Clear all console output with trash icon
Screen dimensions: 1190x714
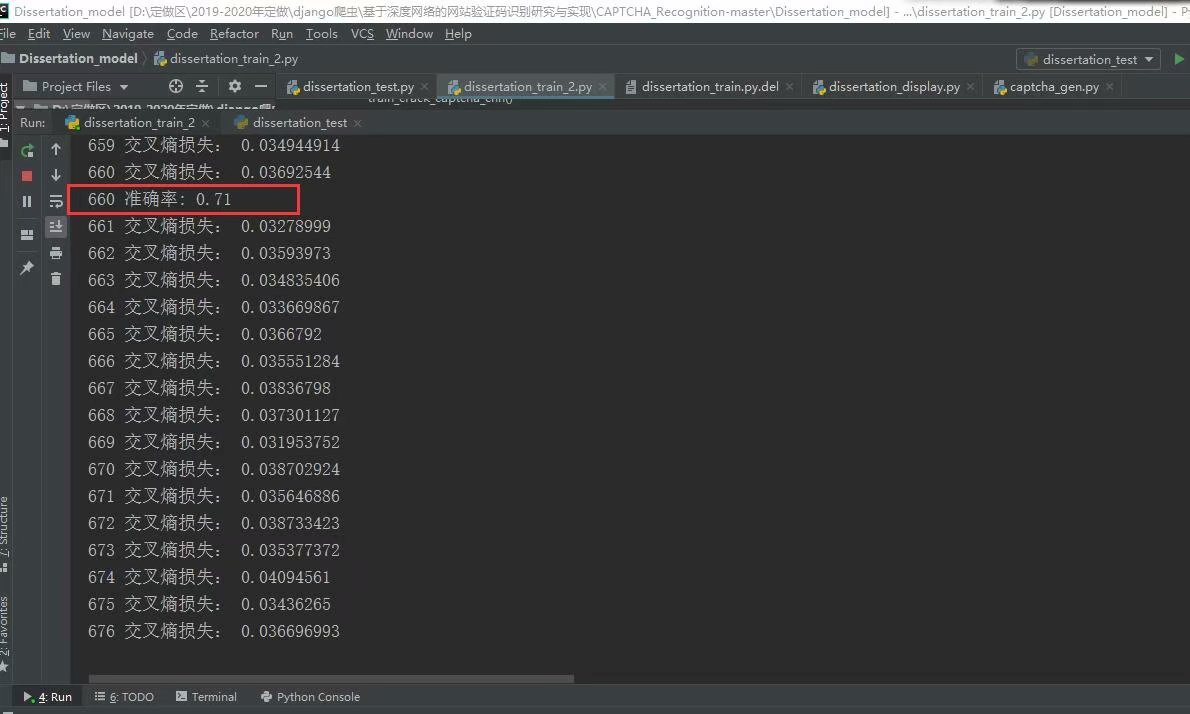pos(55,278)
